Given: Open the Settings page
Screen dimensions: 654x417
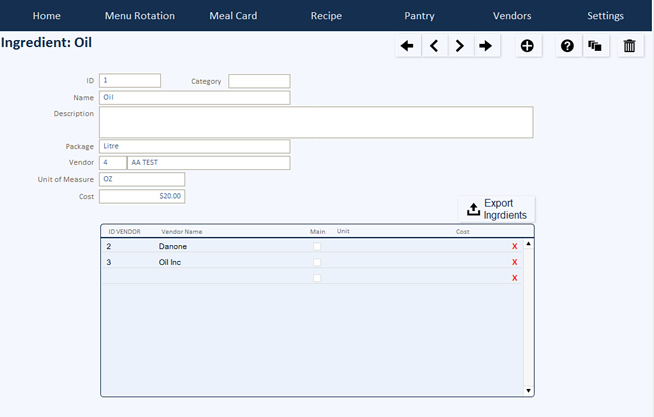Looking at the screenshot, I should point(606,16).
